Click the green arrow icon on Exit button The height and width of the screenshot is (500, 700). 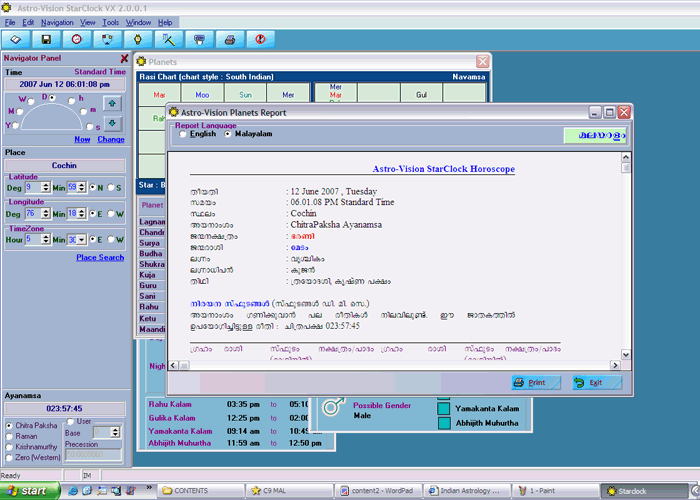(579, 383)
